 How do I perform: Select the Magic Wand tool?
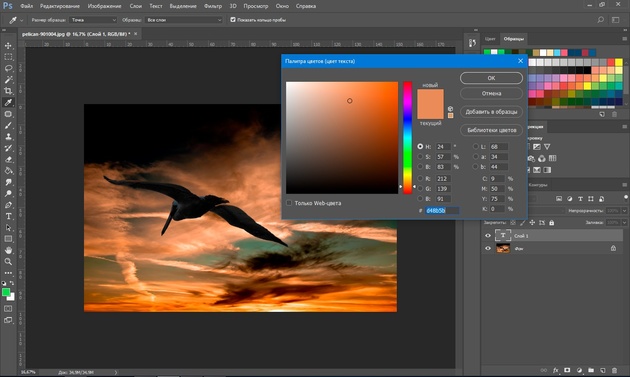coord(8,80)
